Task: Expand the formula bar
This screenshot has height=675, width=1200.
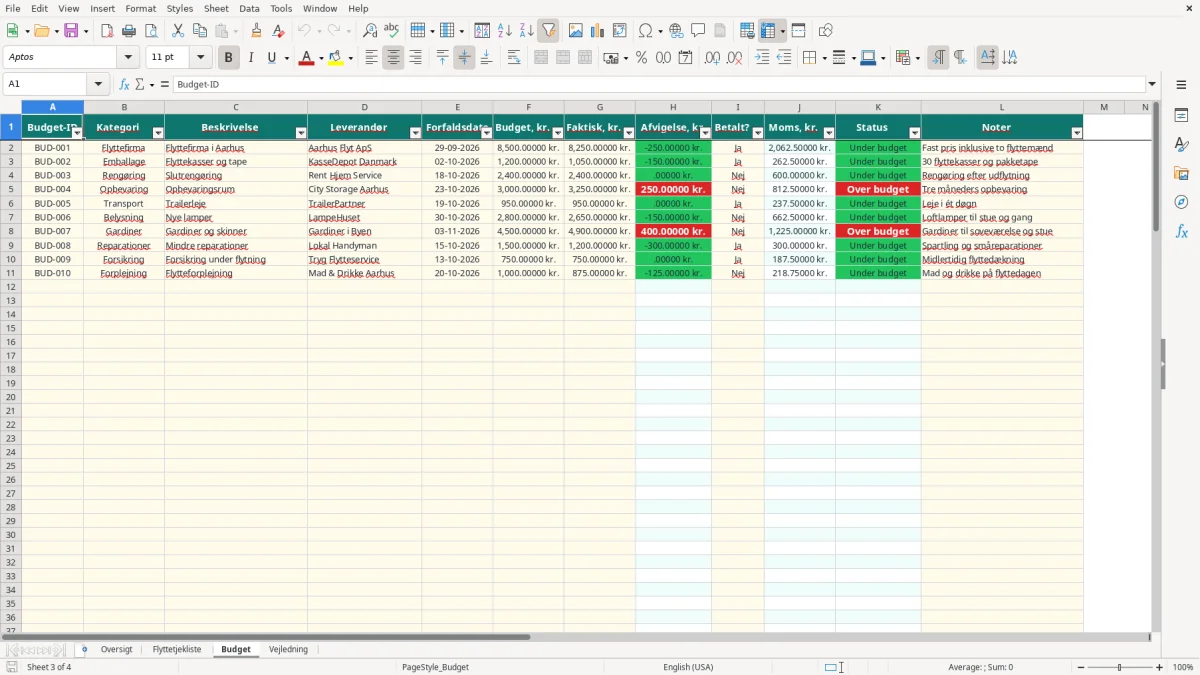Action: tap(1153, 85)
